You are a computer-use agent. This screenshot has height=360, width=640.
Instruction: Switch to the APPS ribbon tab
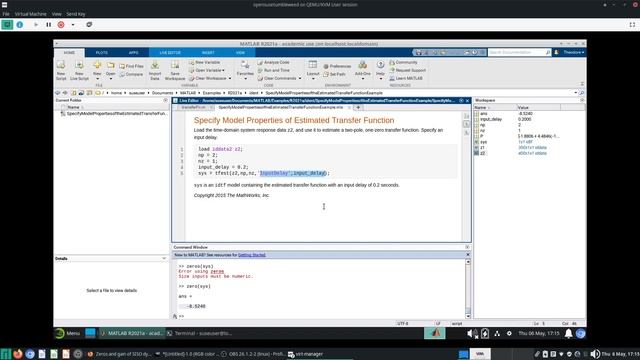(x=133, y=53)
